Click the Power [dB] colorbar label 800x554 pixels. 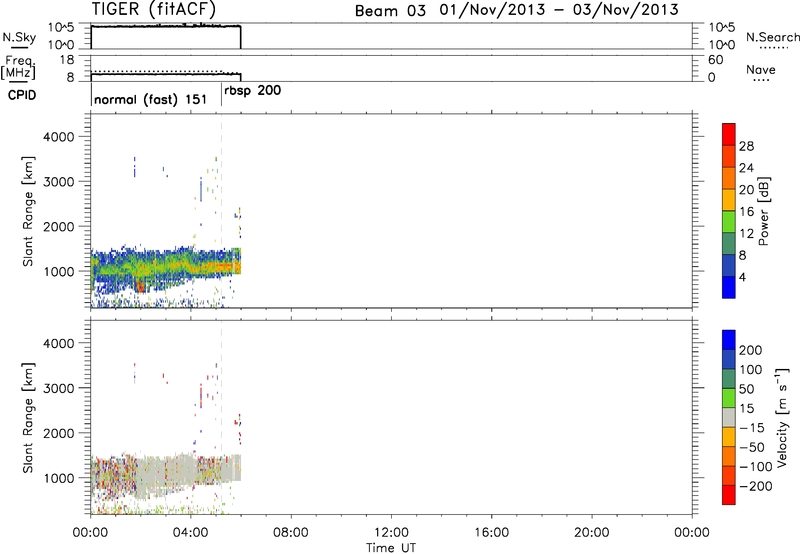click(x=763, y=211)
